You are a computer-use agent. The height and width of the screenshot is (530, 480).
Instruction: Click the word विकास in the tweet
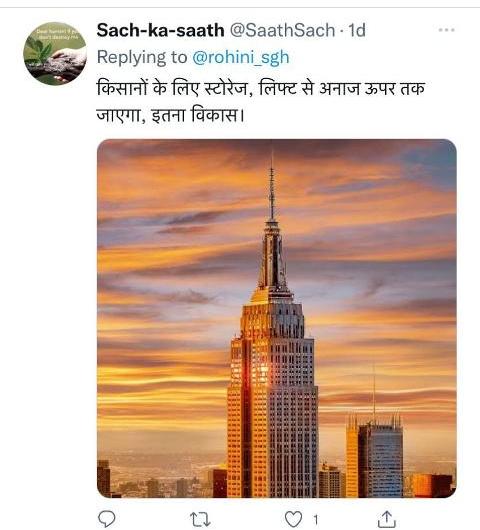point(214,115)
